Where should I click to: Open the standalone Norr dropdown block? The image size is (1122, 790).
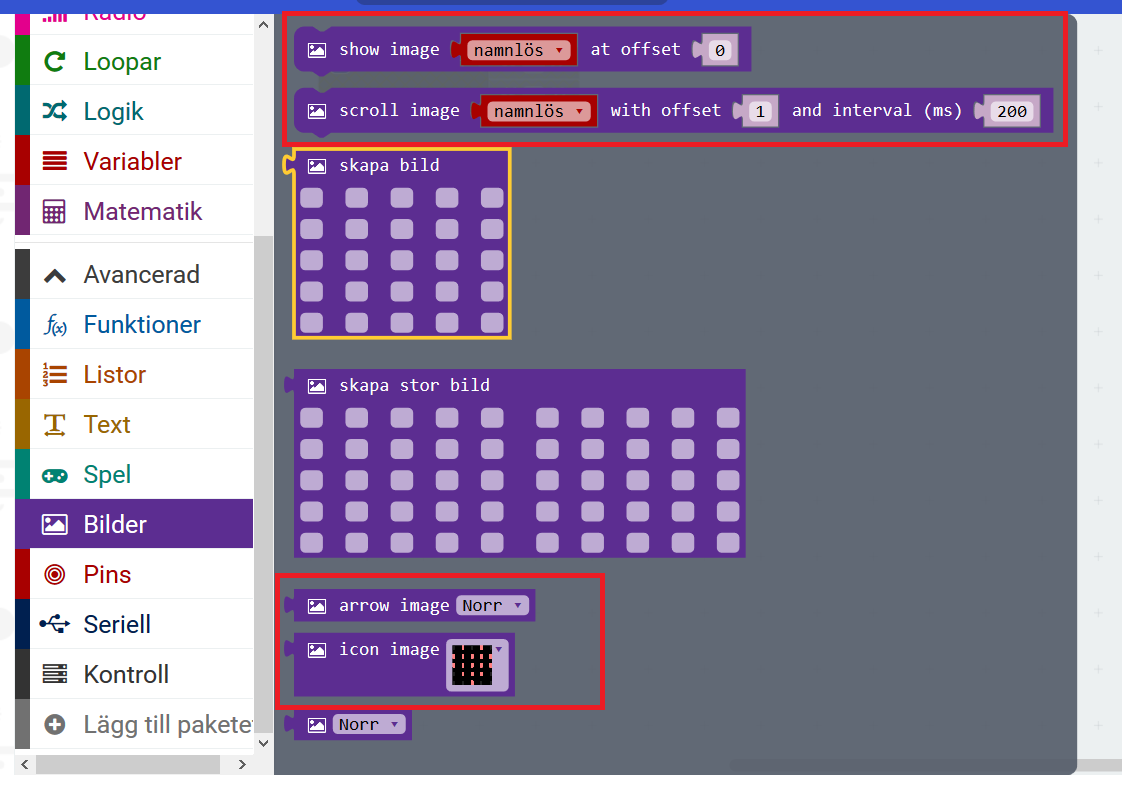point(369,725)
